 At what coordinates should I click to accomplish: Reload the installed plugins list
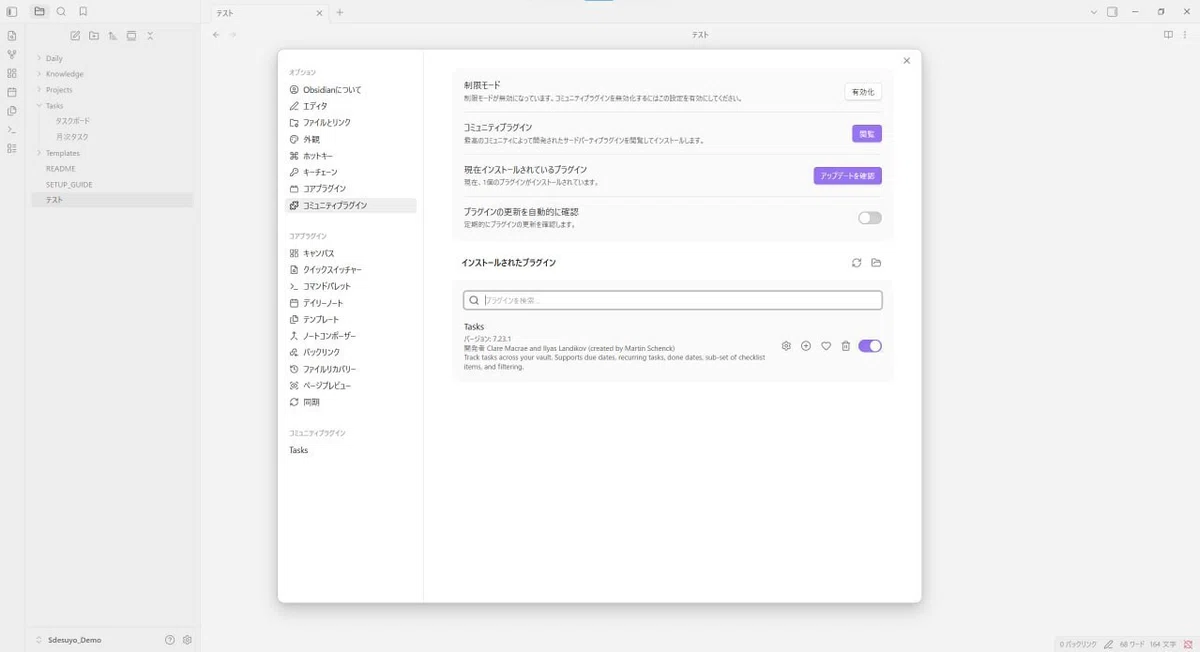(856, 263)
